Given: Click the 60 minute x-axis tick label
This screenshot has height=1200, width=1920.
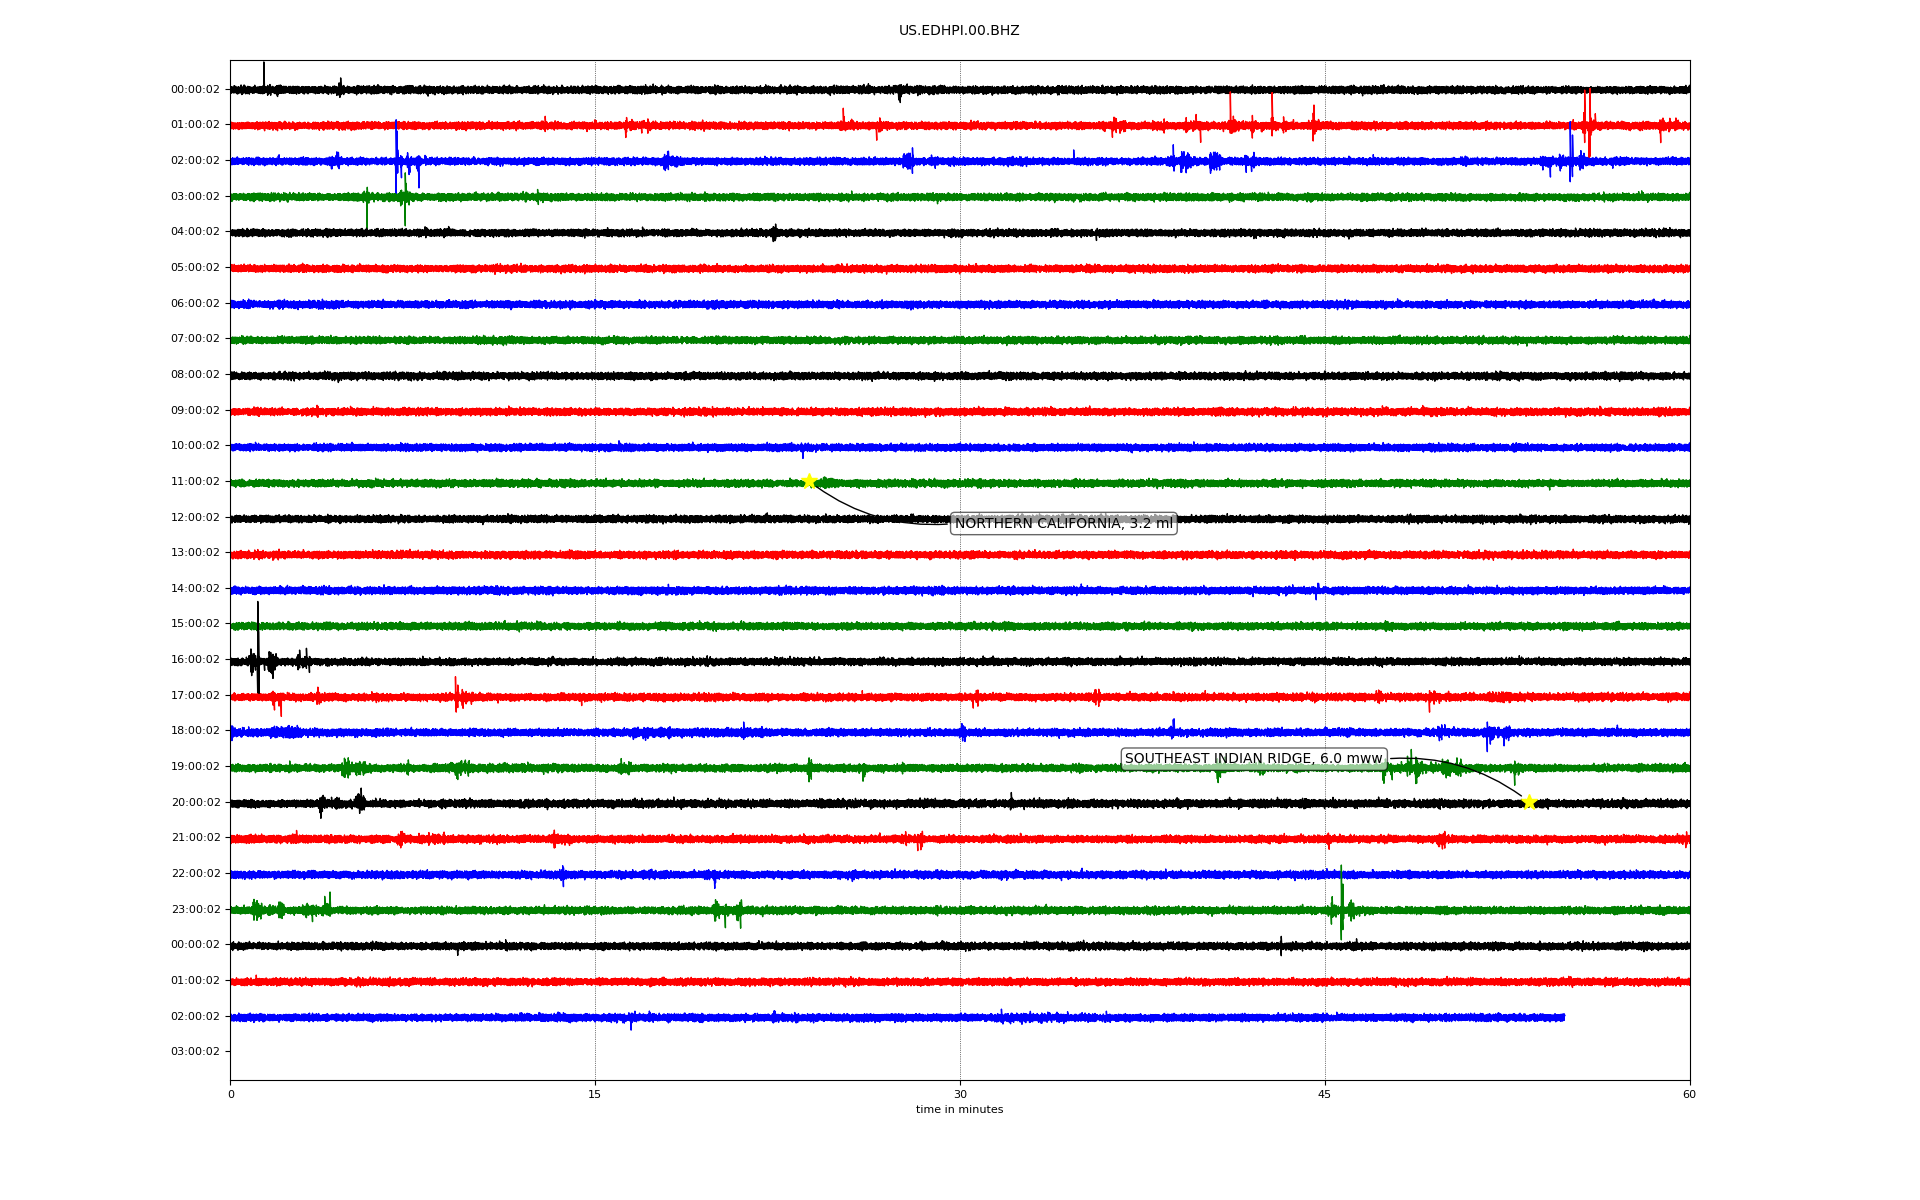Looking at the screenshot, I should tap(1689, 1094).
